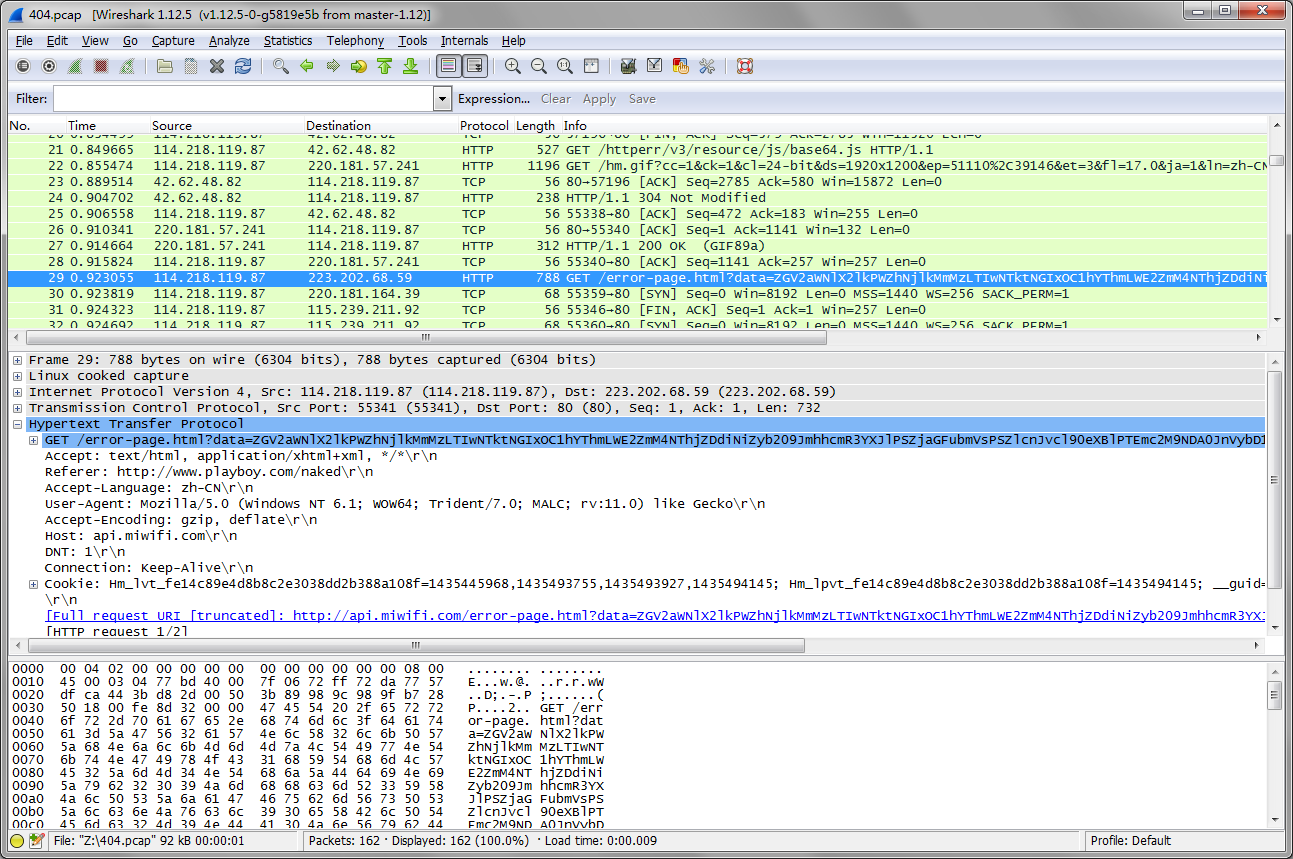The width and height of the screenshot is (1293, 859).
Task: Toggle packet list colorization
Action: tap(449, 66)
